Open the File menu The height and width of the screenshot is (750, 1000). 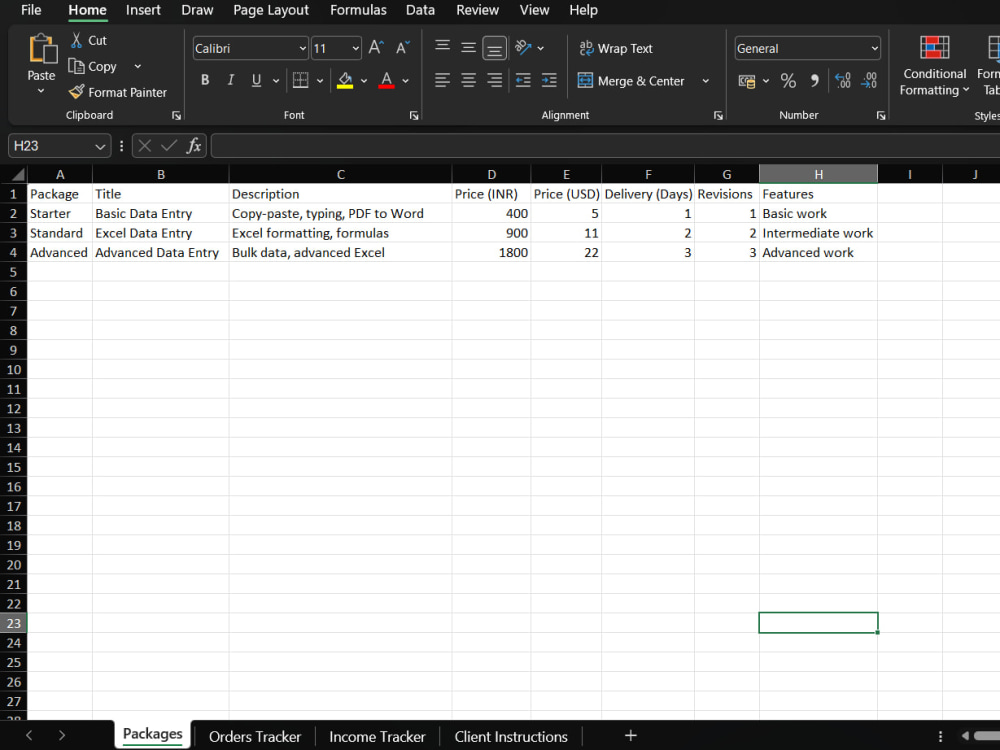[31, 10]
